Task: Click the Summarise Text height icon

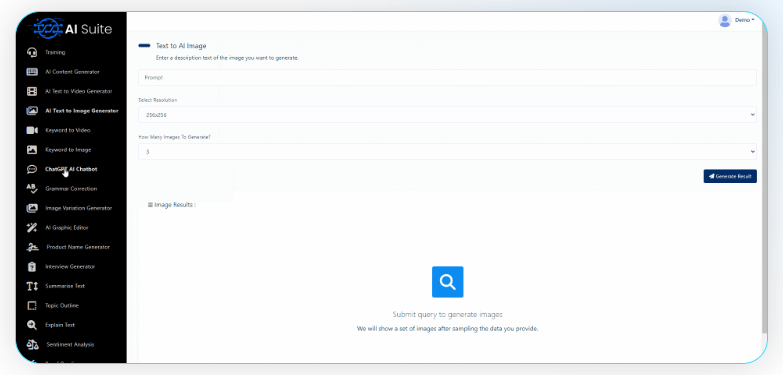Action: [32, 286]
